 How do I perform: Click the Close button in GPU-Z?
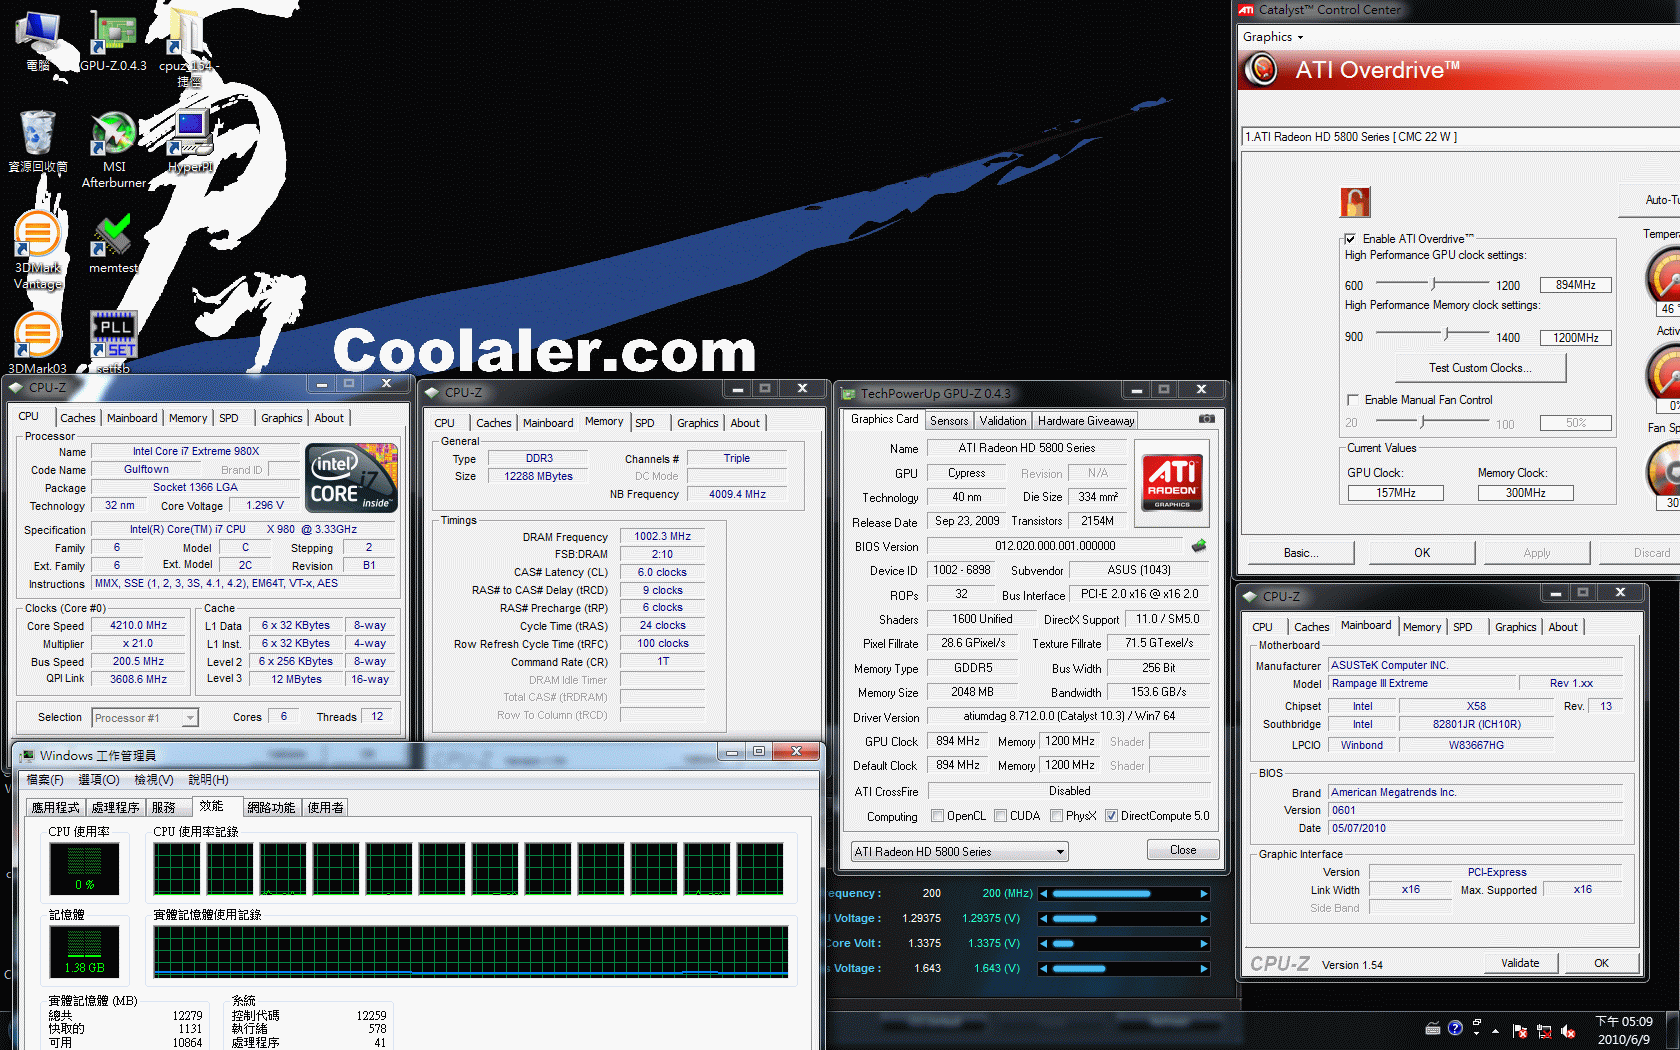click(1183, 850)
